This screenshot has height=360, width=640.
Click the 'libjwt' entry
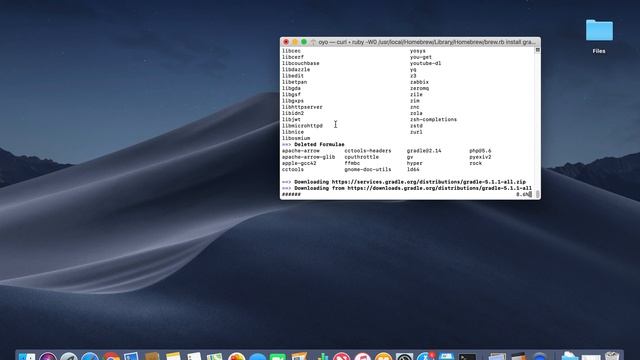click(x=291, y=120)
